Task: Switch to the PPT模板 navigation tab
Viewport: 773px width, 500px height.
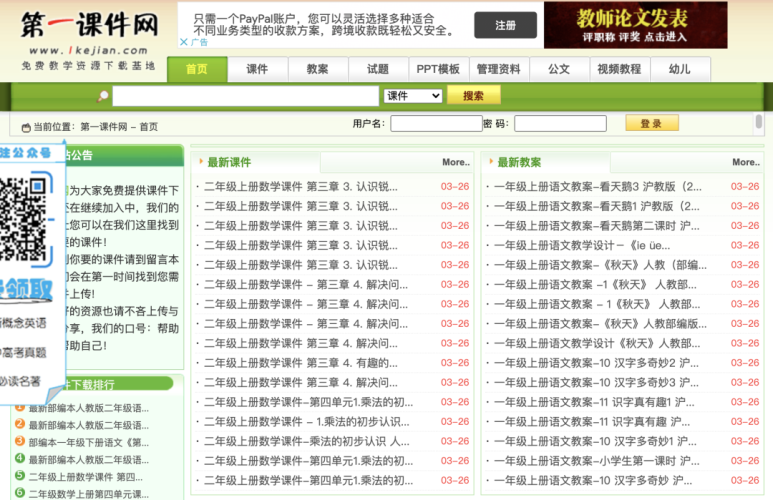Action: pos(438,69)
